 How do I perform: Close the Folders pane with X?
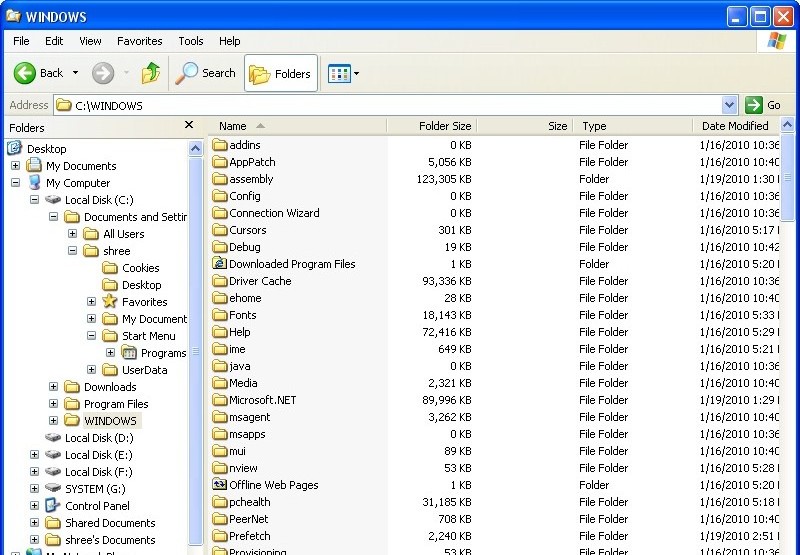click(x=189, y=124)
